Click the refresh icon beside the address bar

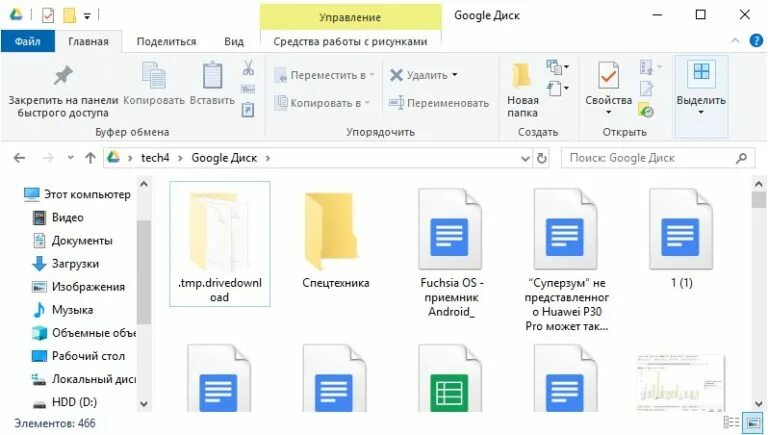click(x=541, y=158)
